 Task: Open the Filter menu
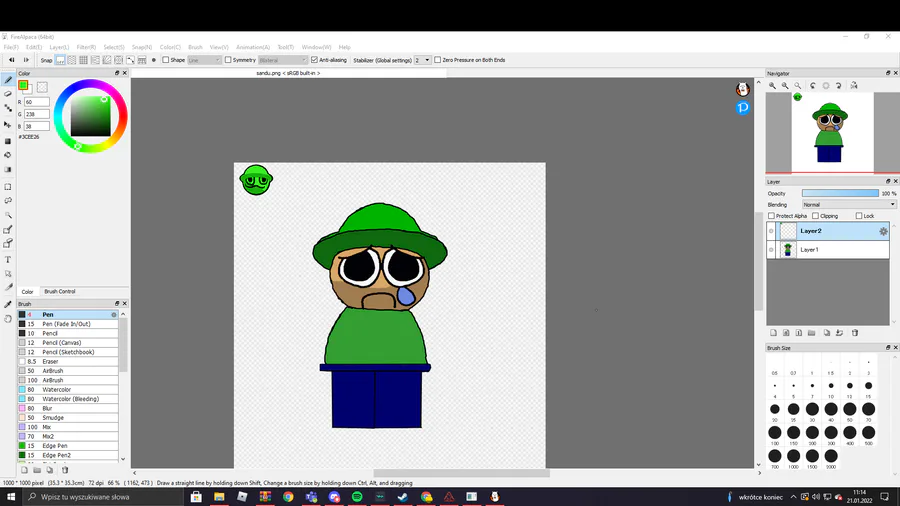[86, 47]
